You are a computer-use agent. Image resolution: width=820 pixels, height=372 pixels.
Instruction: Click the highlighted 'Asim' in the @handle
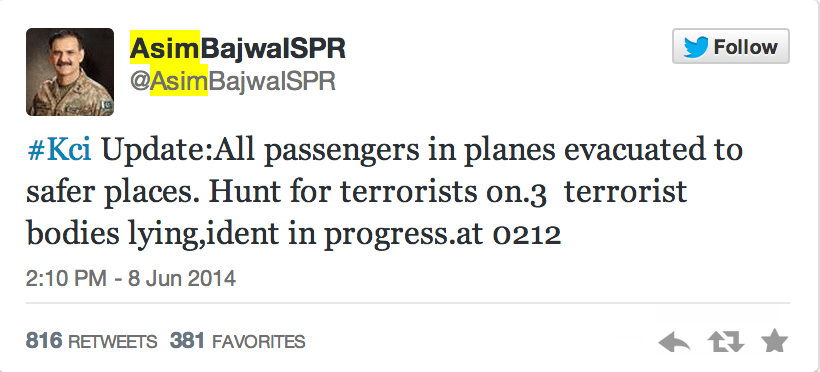tap(179, 82)
